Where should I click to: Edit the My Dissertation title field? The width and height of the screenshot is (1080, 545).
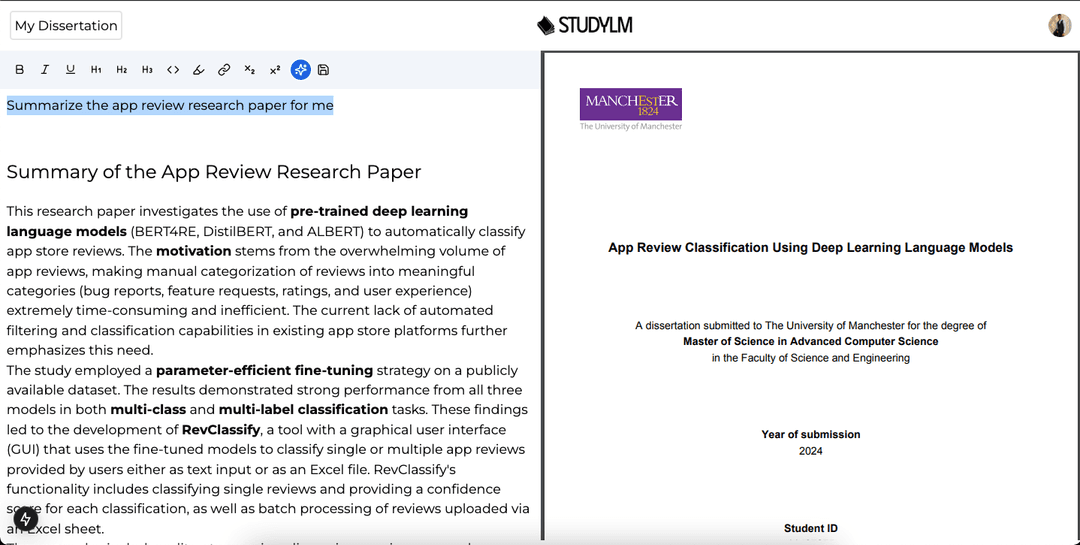[66, 25]
